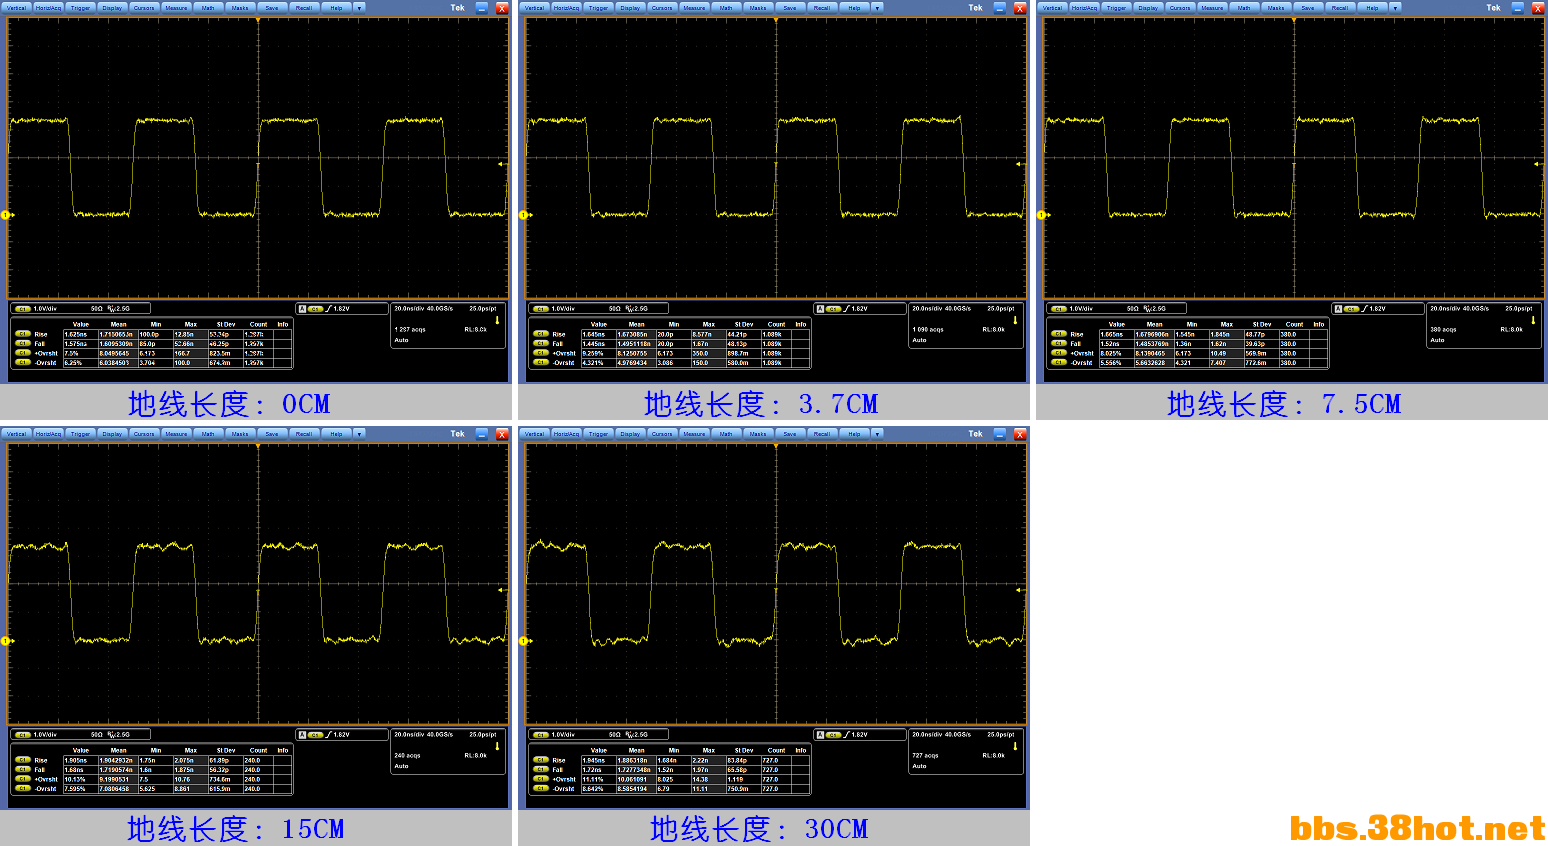Open the Cursors menu in the 7.5CM panel
This screenshot has width=1548, height=846.
click(1180, 8)
